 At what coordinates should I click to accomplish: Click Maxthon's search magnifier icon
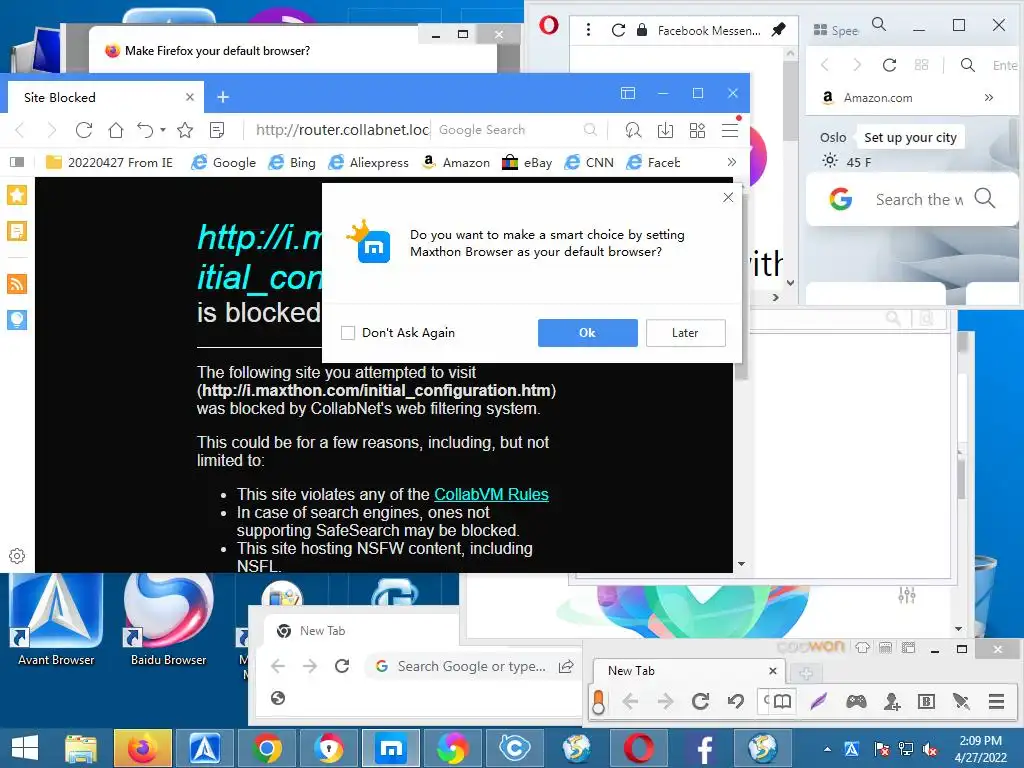pos(590,130)
